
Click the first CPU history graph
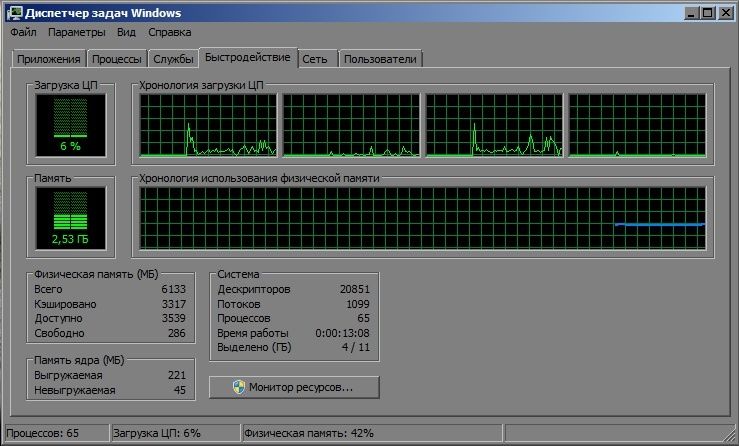[x=208, y=125]
